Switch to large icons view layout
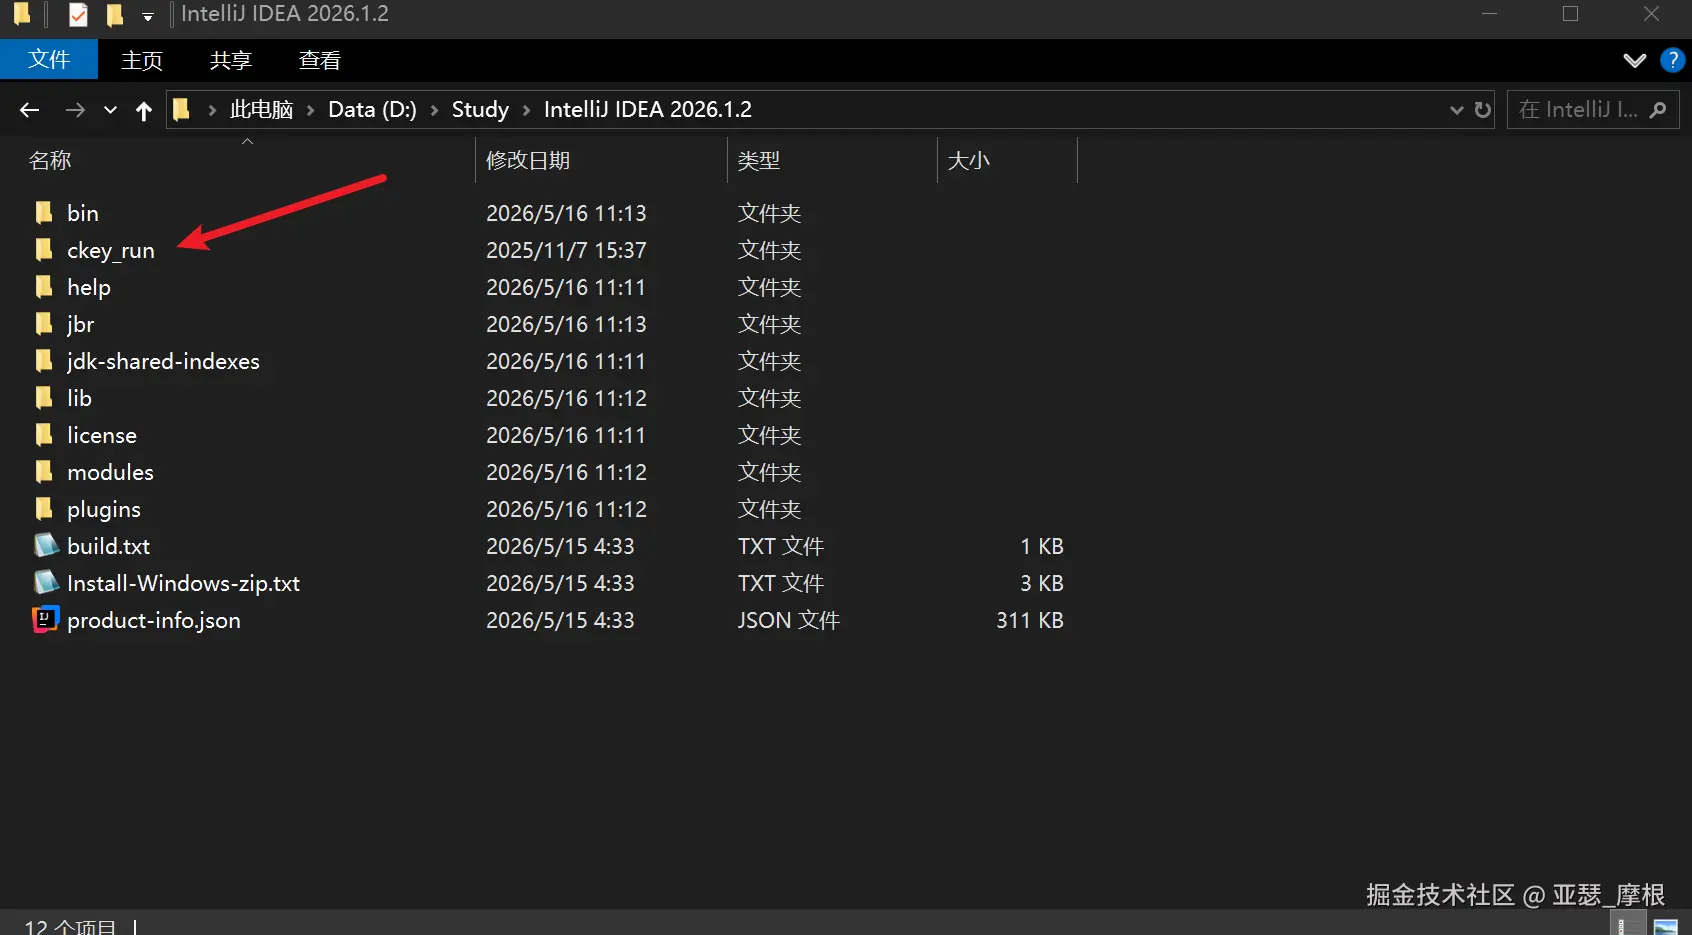 (x=1665, y=925)
